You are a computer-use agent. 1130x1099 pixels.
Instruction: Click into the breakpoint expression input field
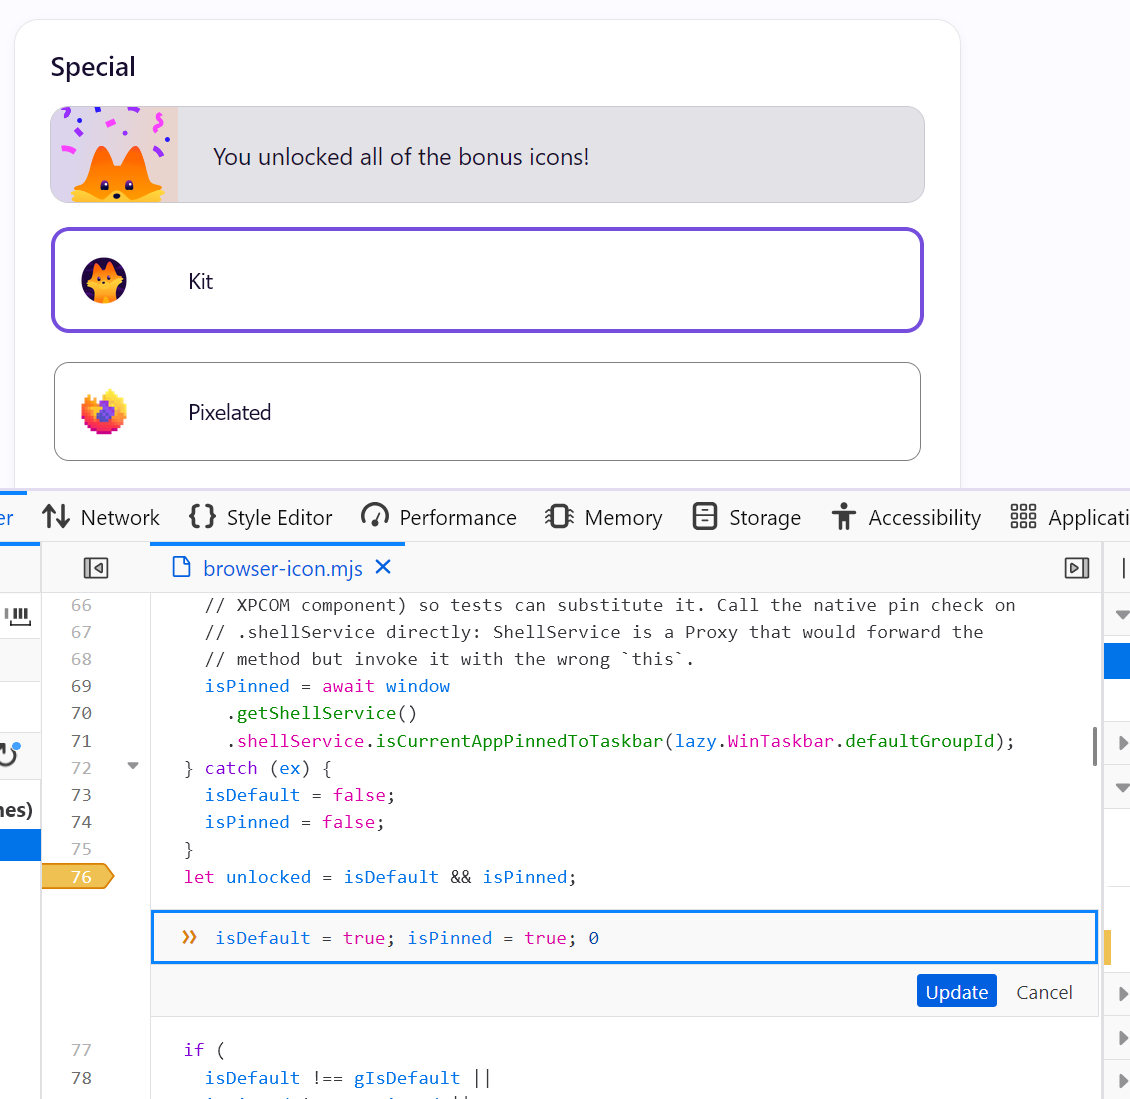click(x=624, y=937)
